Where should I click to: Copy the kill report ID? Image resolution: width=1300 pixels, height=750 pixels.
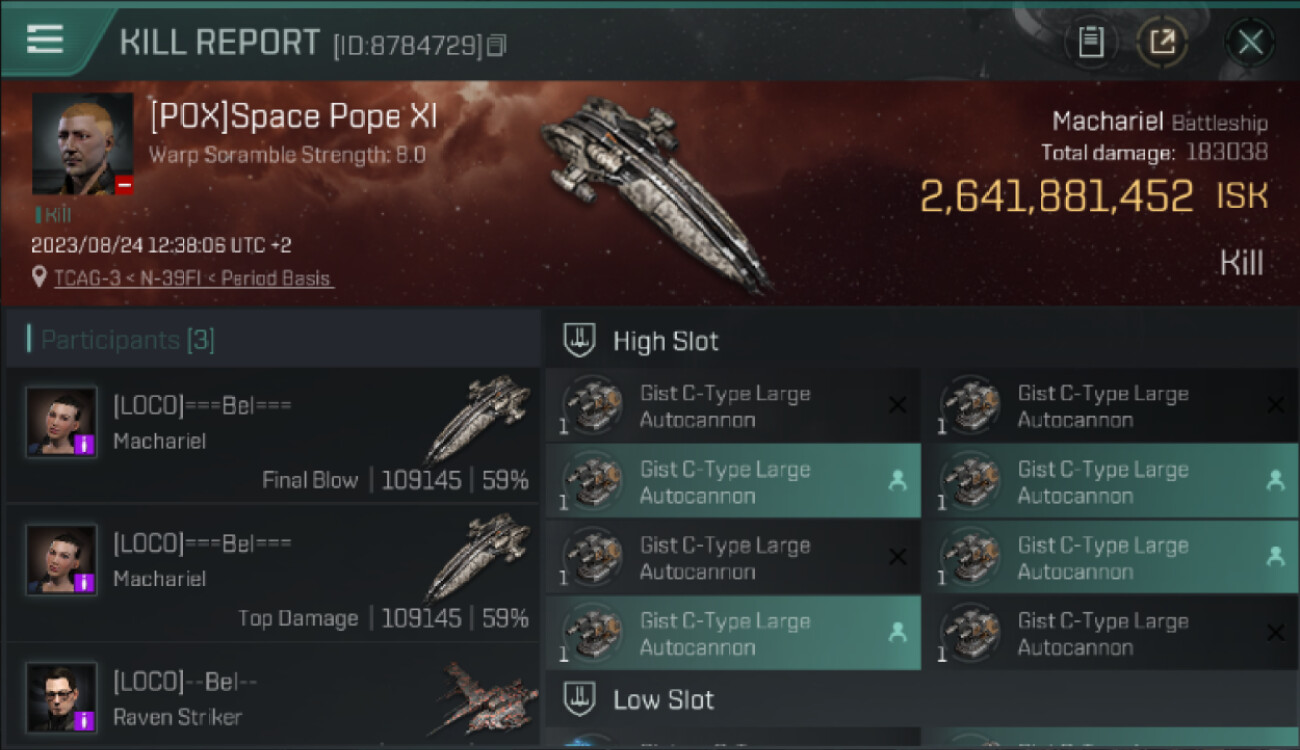coord(497,45)
